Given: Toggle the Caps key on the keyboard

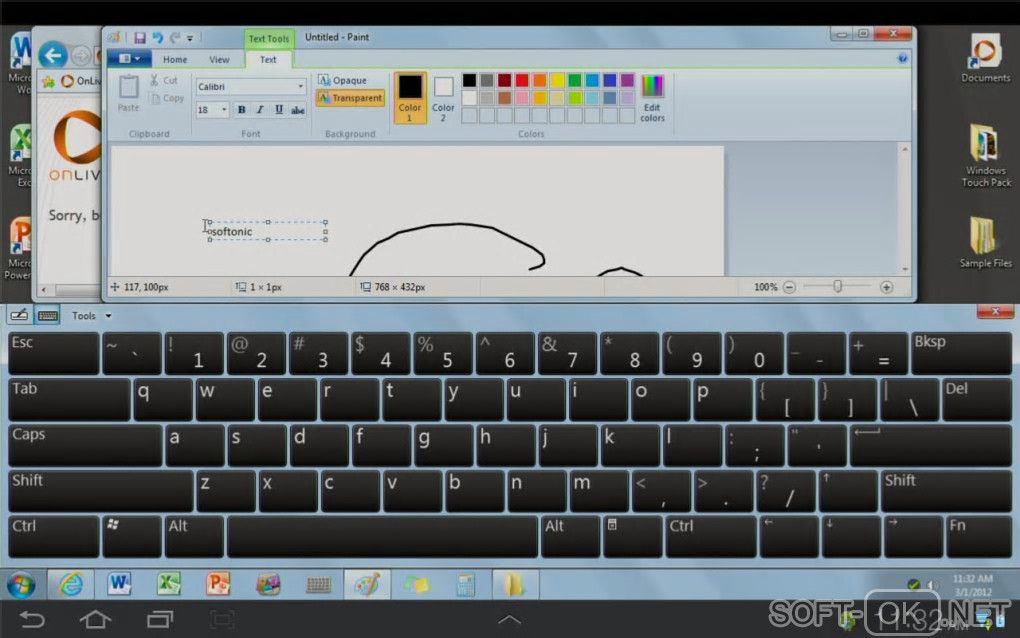Looking at the screenshot, I should [x=85, y=445].
